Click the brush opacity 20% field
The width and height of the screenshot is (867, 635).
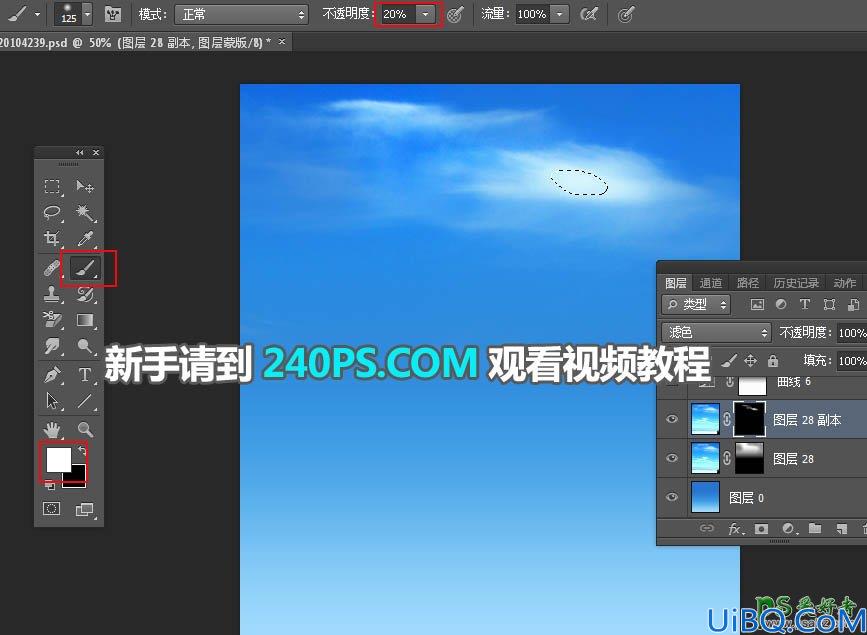398,14
